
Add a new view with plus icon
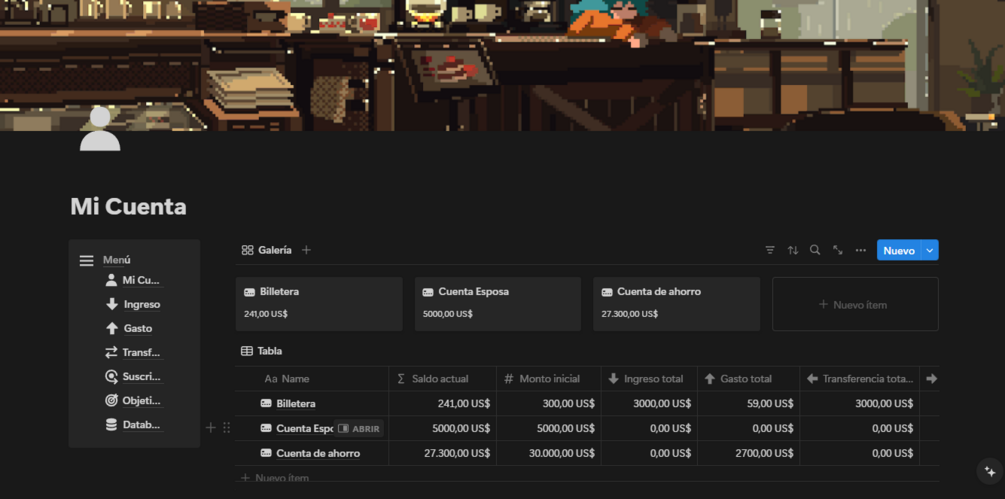click(306, 250)
